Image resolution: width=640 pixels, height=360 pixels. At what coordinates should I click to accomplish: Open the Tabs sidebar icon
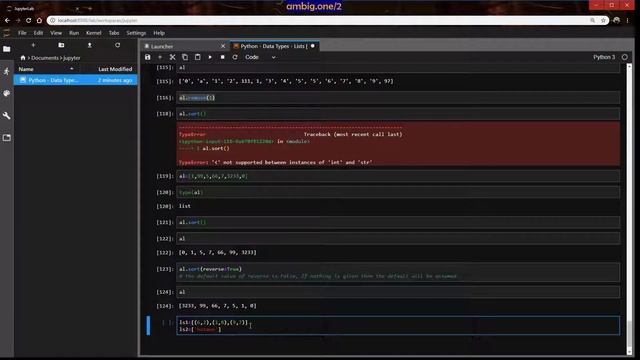[x=7, y=138]
